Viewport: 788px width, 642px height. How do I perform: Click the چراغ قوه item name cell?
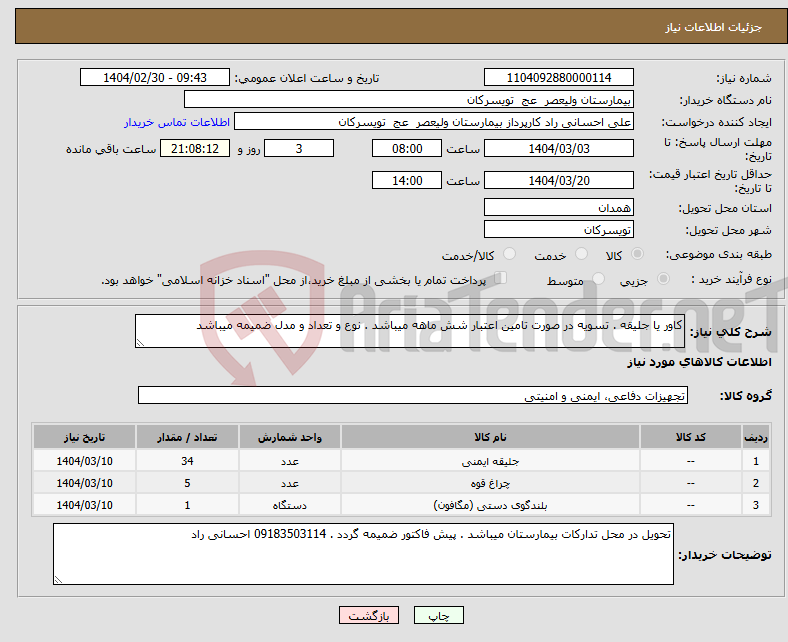pyautogui.click(x=490, y=483)
